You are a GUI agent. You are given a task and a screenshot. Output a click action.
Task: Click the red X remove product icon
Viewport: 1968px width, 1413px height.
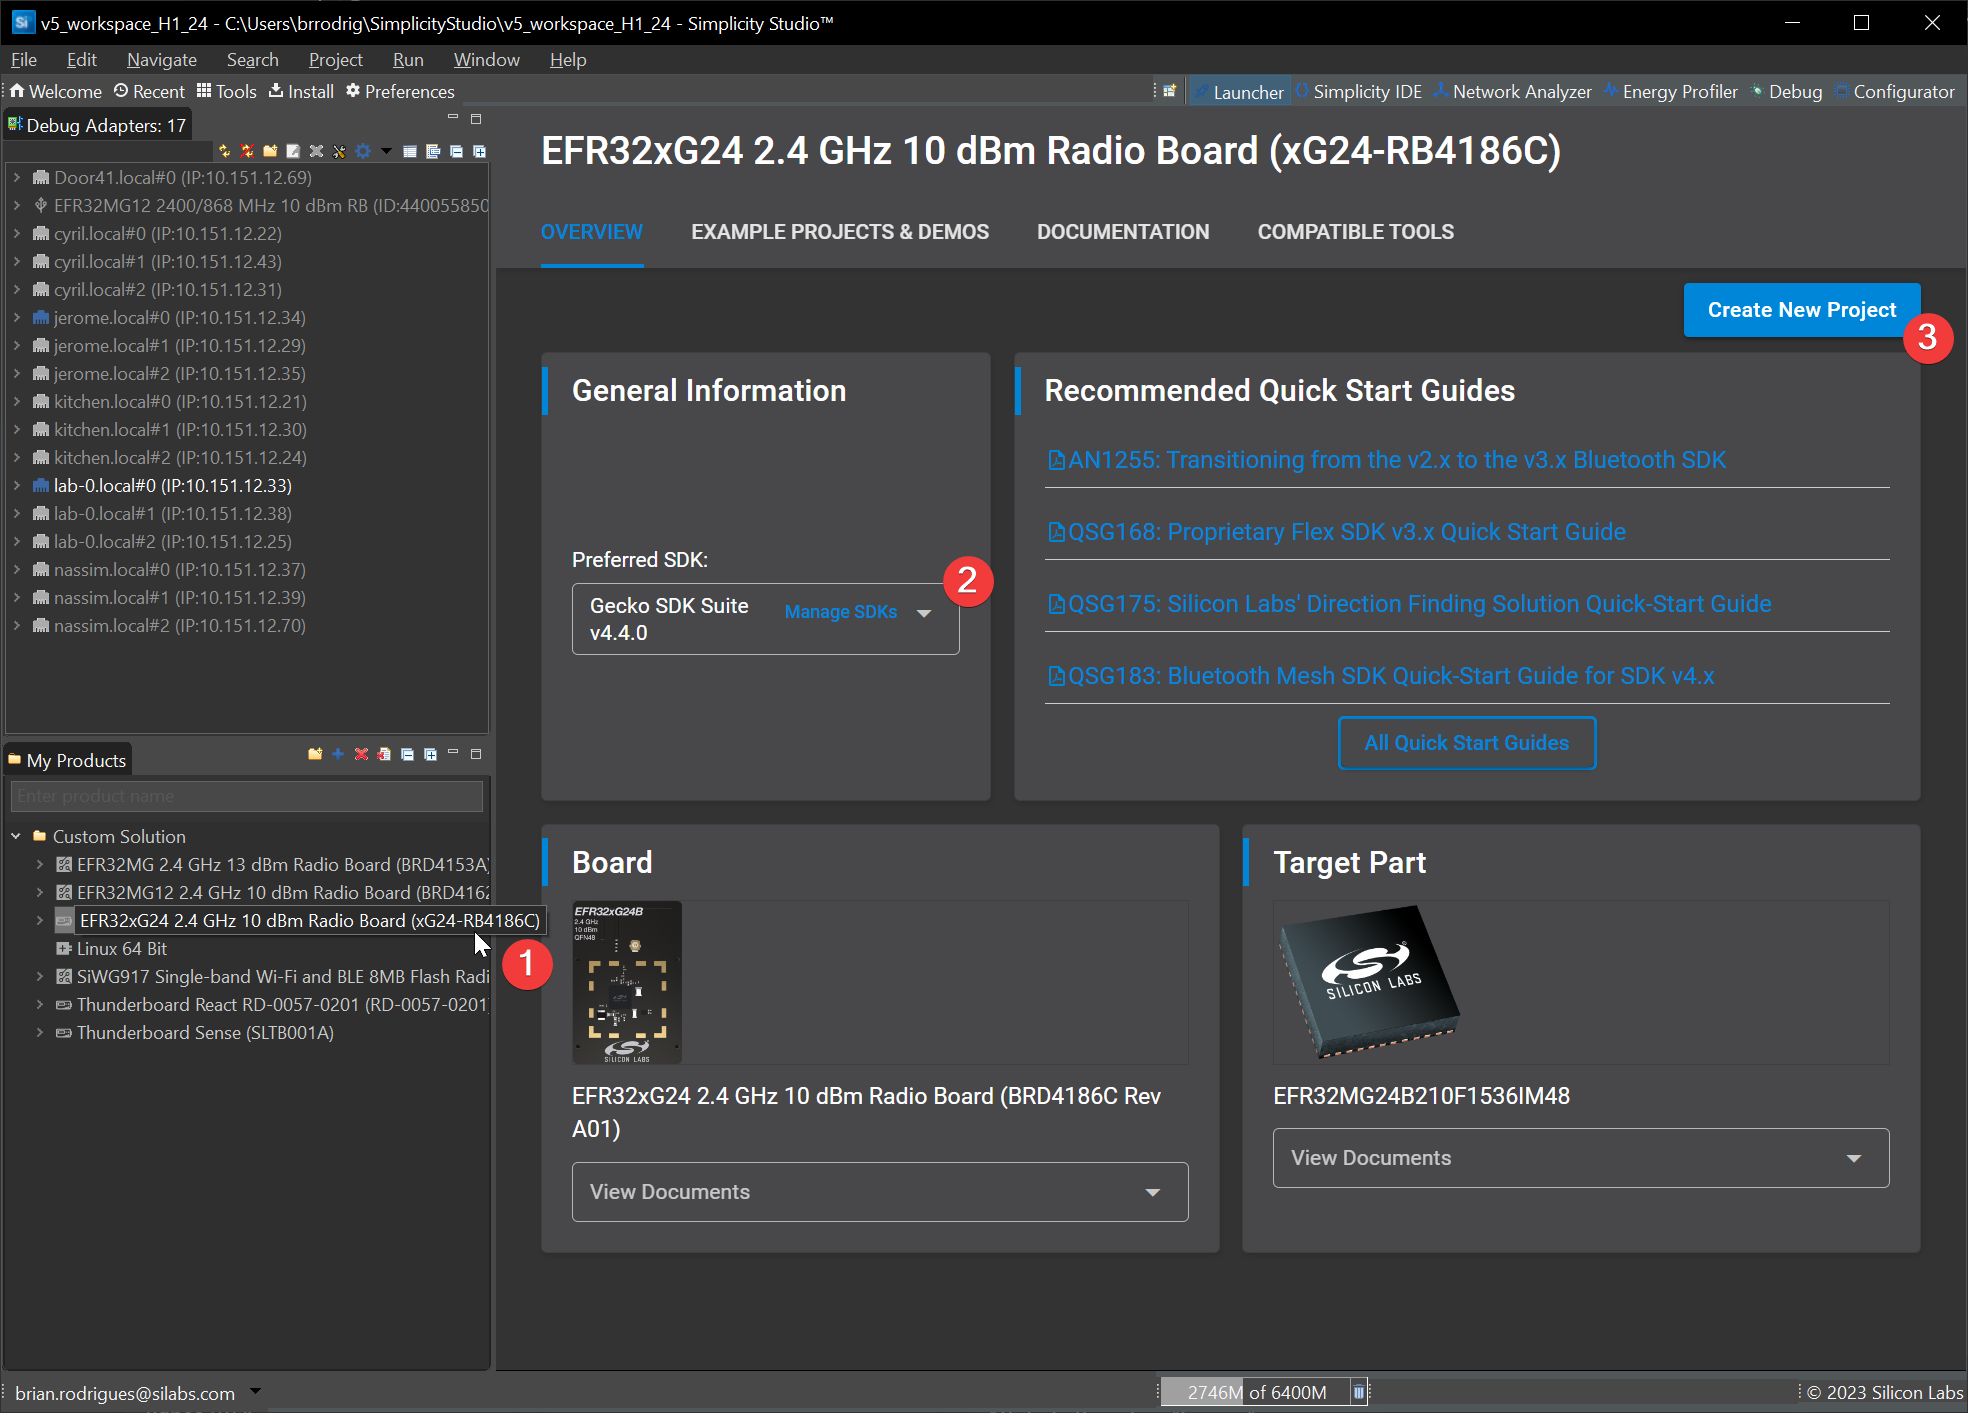(361, 754)
